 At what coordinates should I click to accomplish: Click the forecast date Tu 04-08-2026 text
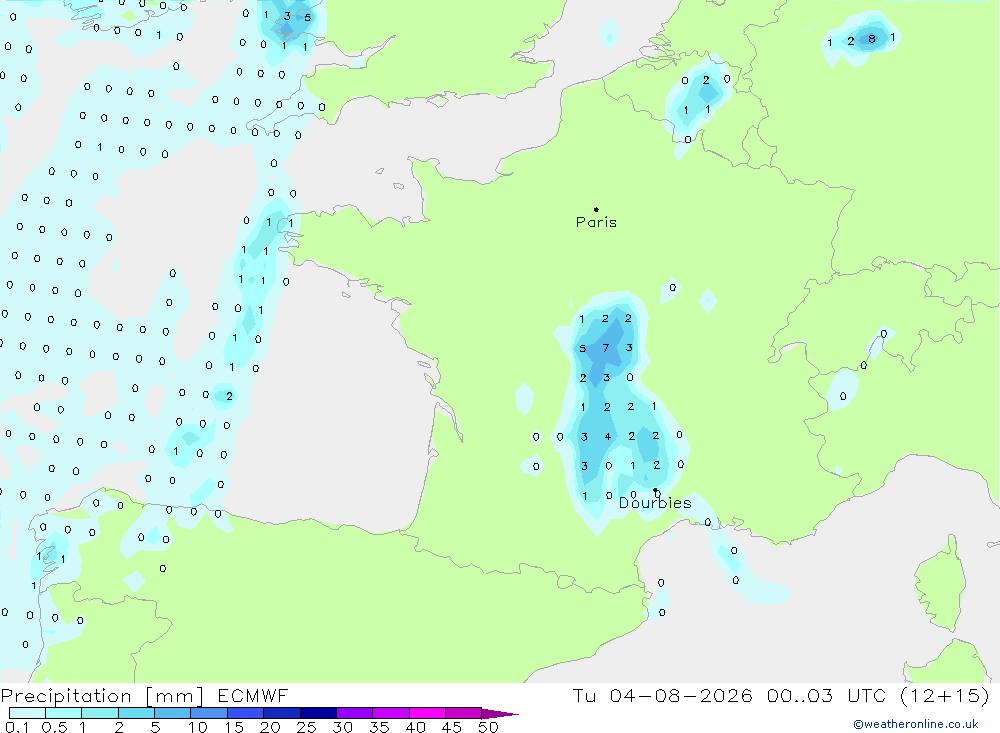pyautogui.click(x=663, y=695)
